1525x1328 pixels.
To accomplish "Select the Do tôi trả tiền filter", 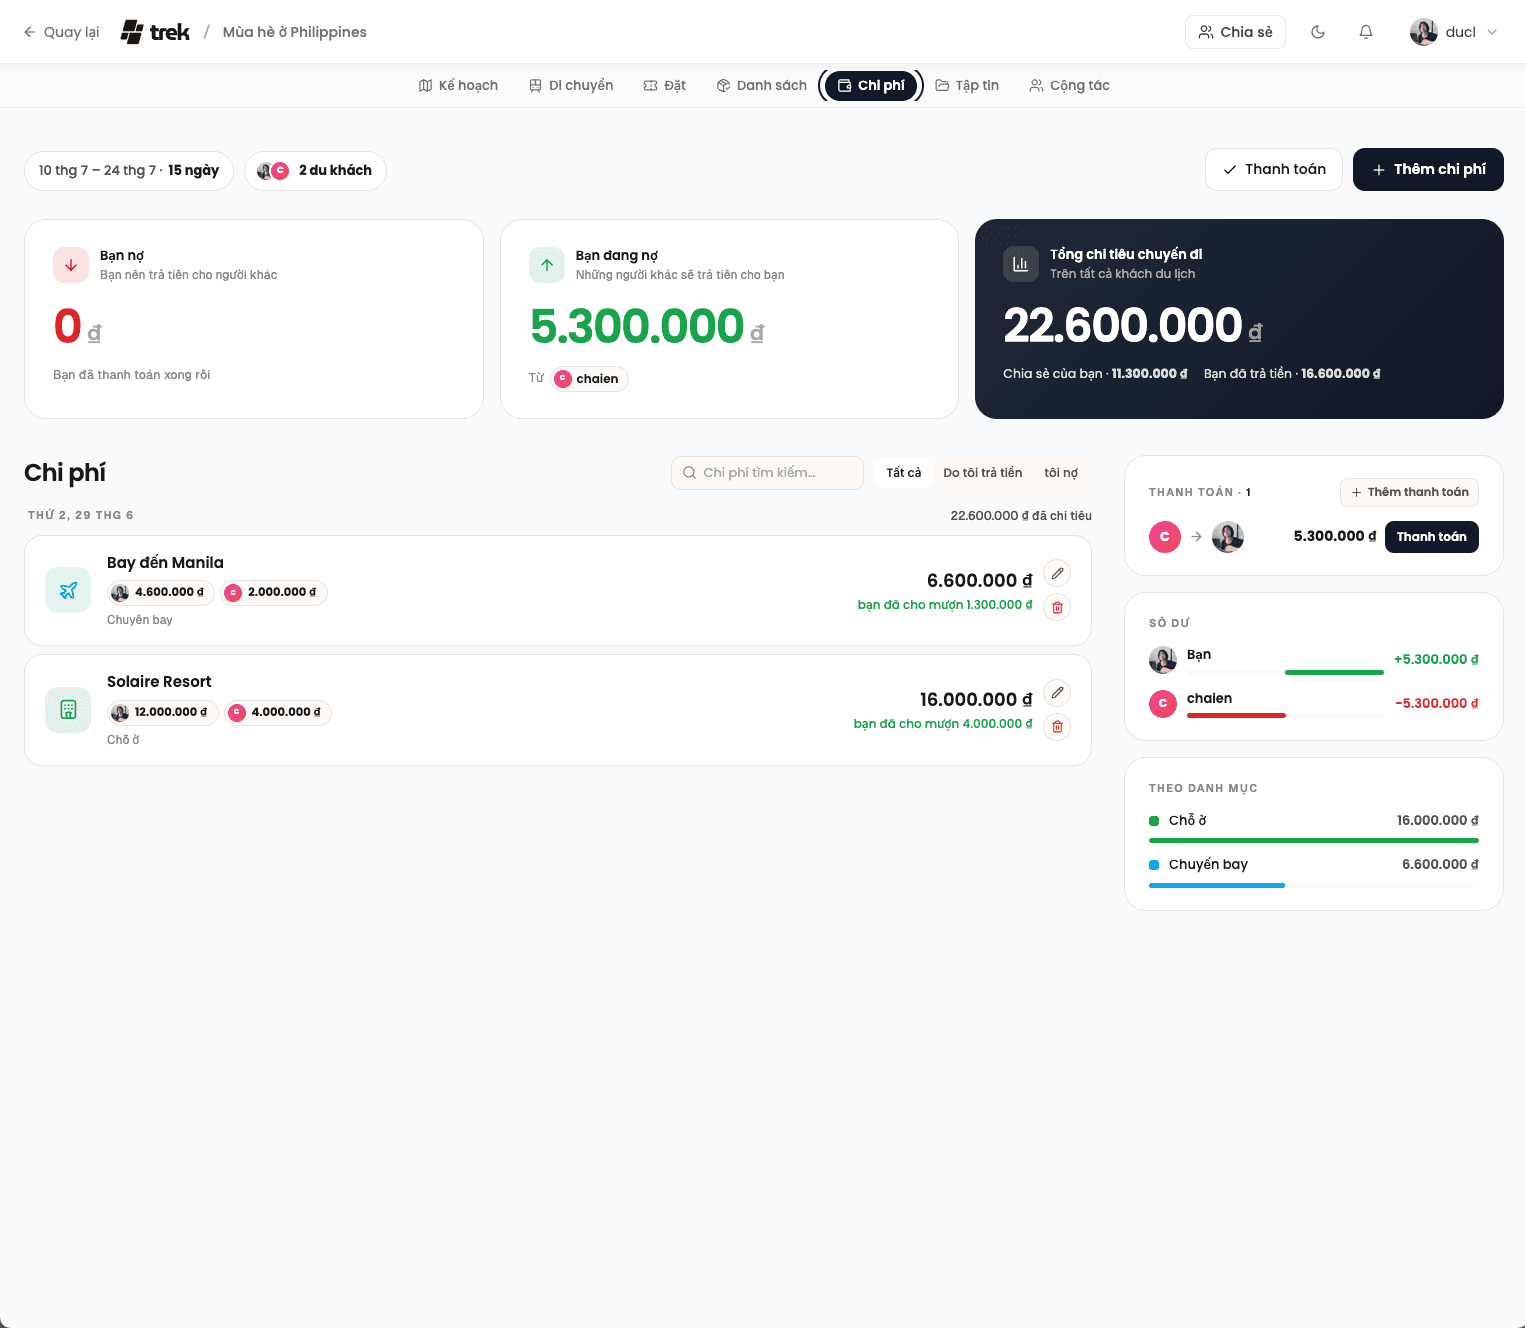I will point(983,473).
